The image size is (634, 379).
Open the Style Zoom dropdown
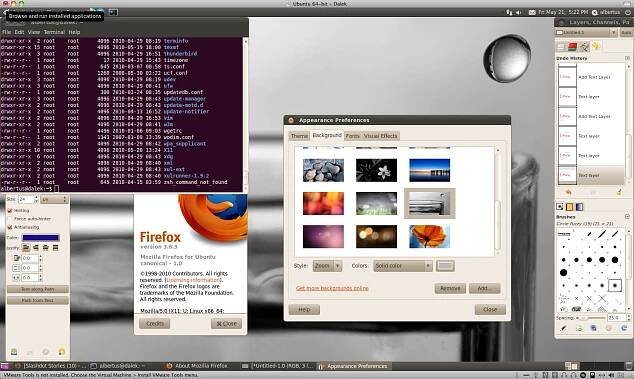pos(328,266)
